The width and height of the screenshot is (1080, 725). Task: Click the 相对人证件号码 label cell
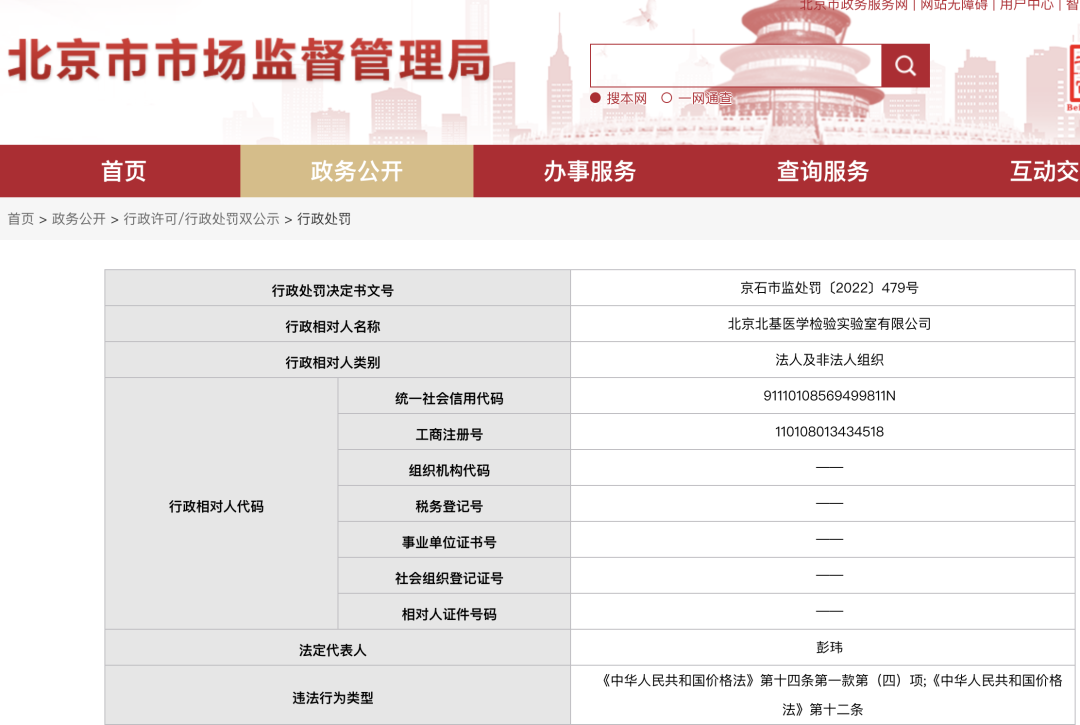(455, 611)
